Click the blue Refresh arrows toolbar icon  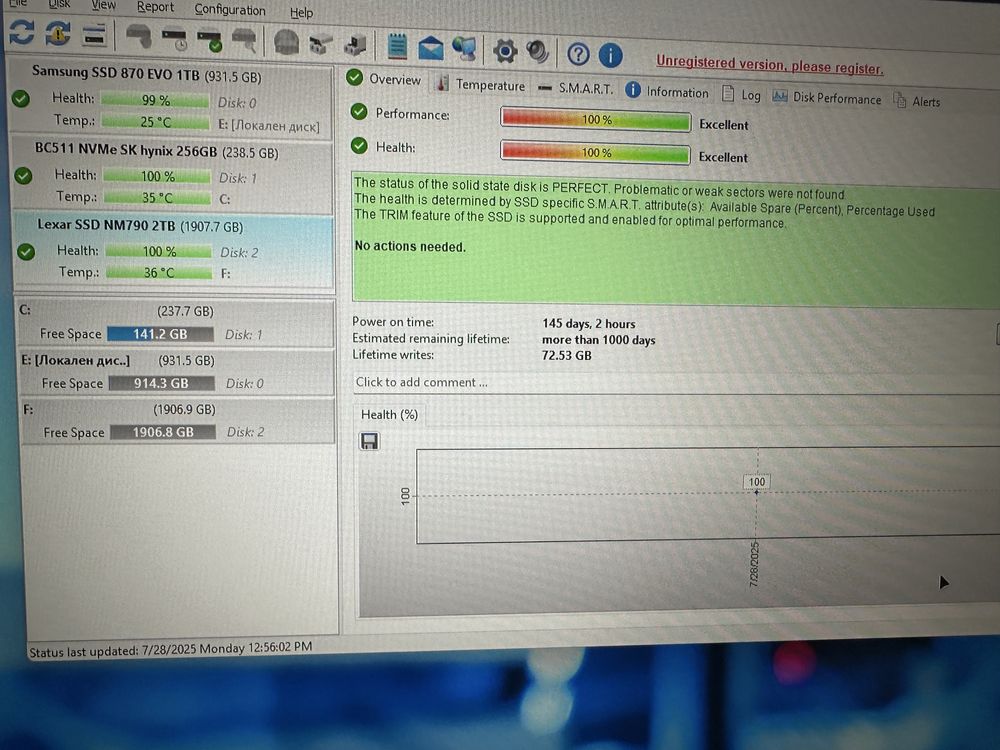(22, 32)
